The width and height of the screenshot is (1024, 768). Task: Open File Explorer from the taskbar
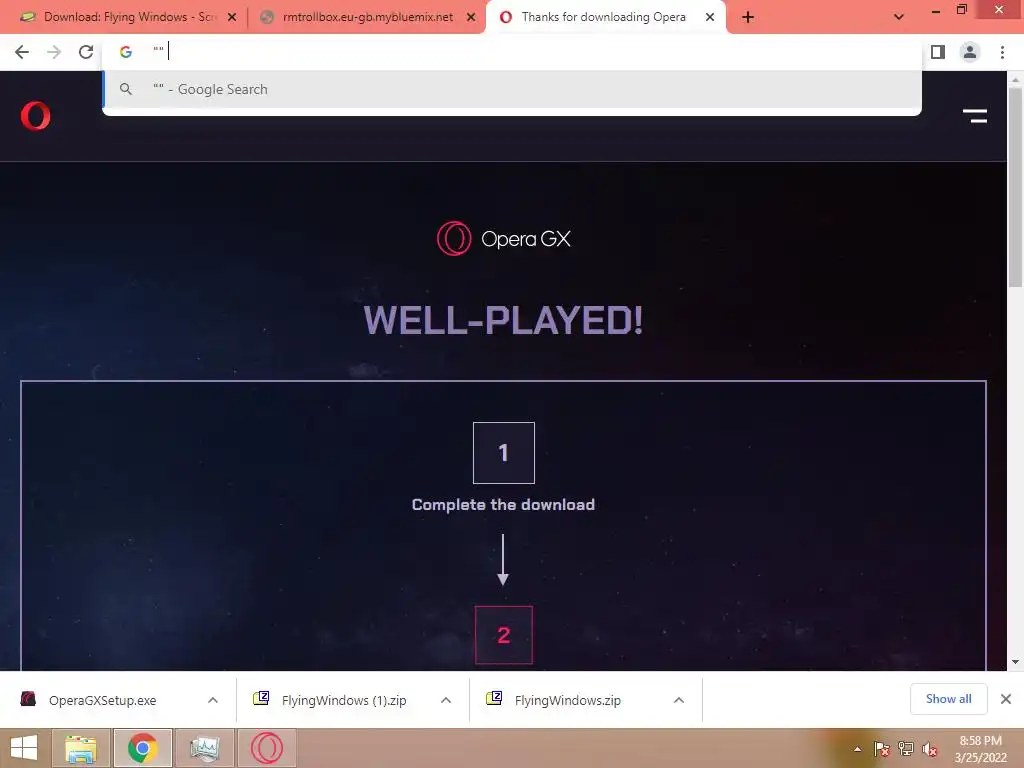[80, 748]
